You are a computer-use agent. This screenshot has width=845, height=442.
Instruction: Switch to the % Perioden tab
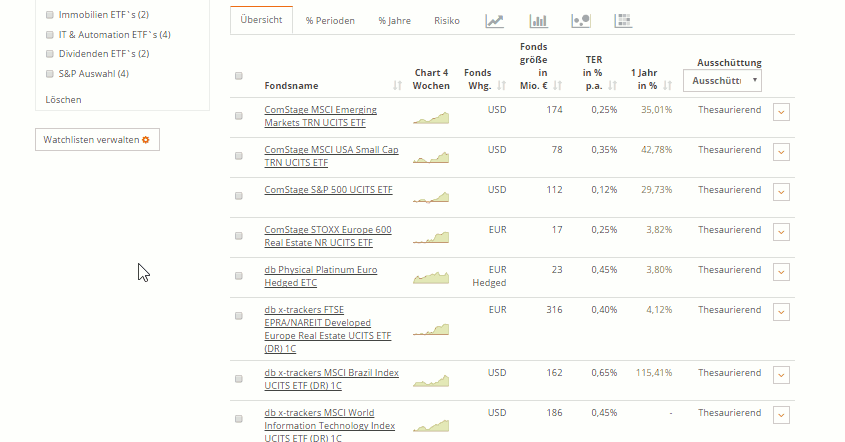[330, 21]
